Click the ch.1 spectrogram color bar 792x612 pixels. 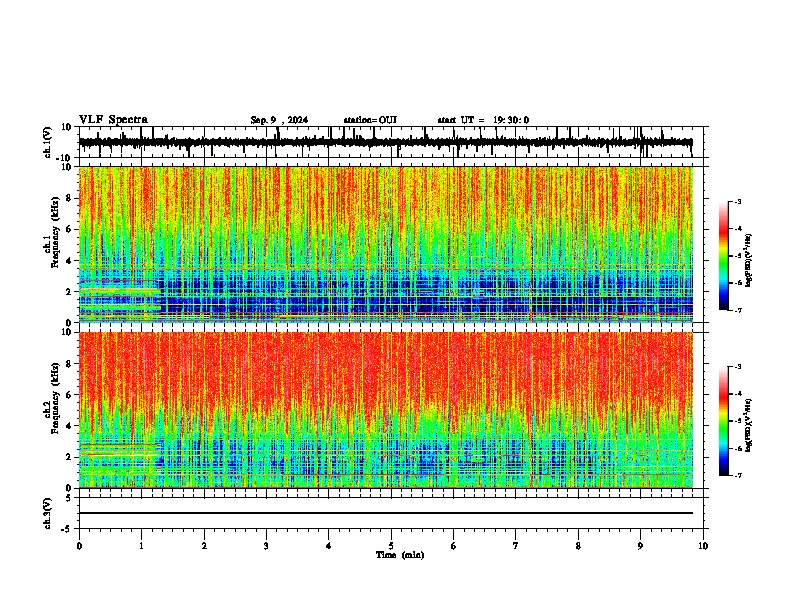(723, 256)
